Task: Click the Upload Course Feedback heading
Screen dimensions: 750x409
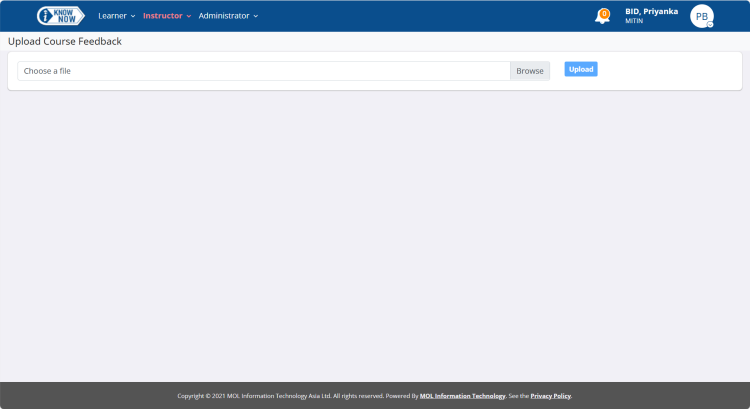Action: [65, 42]
